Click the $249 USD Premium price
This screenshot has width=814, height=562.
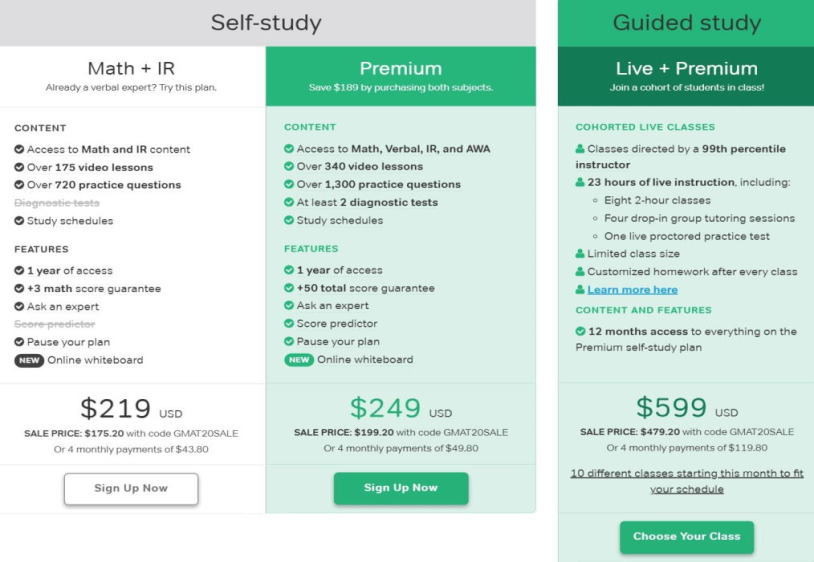pyautogui.click(x=401, y=408)
